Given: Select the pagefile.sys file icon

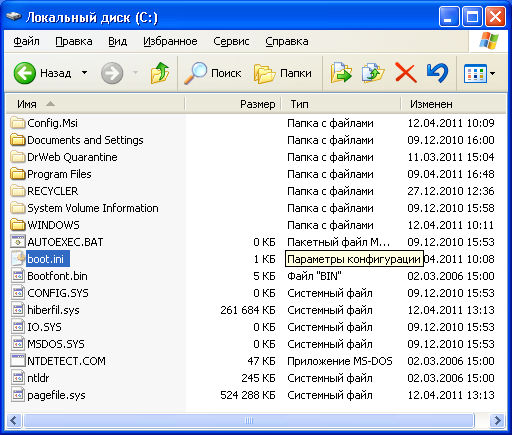Looking at the screenshot, I should coord(18,395).
